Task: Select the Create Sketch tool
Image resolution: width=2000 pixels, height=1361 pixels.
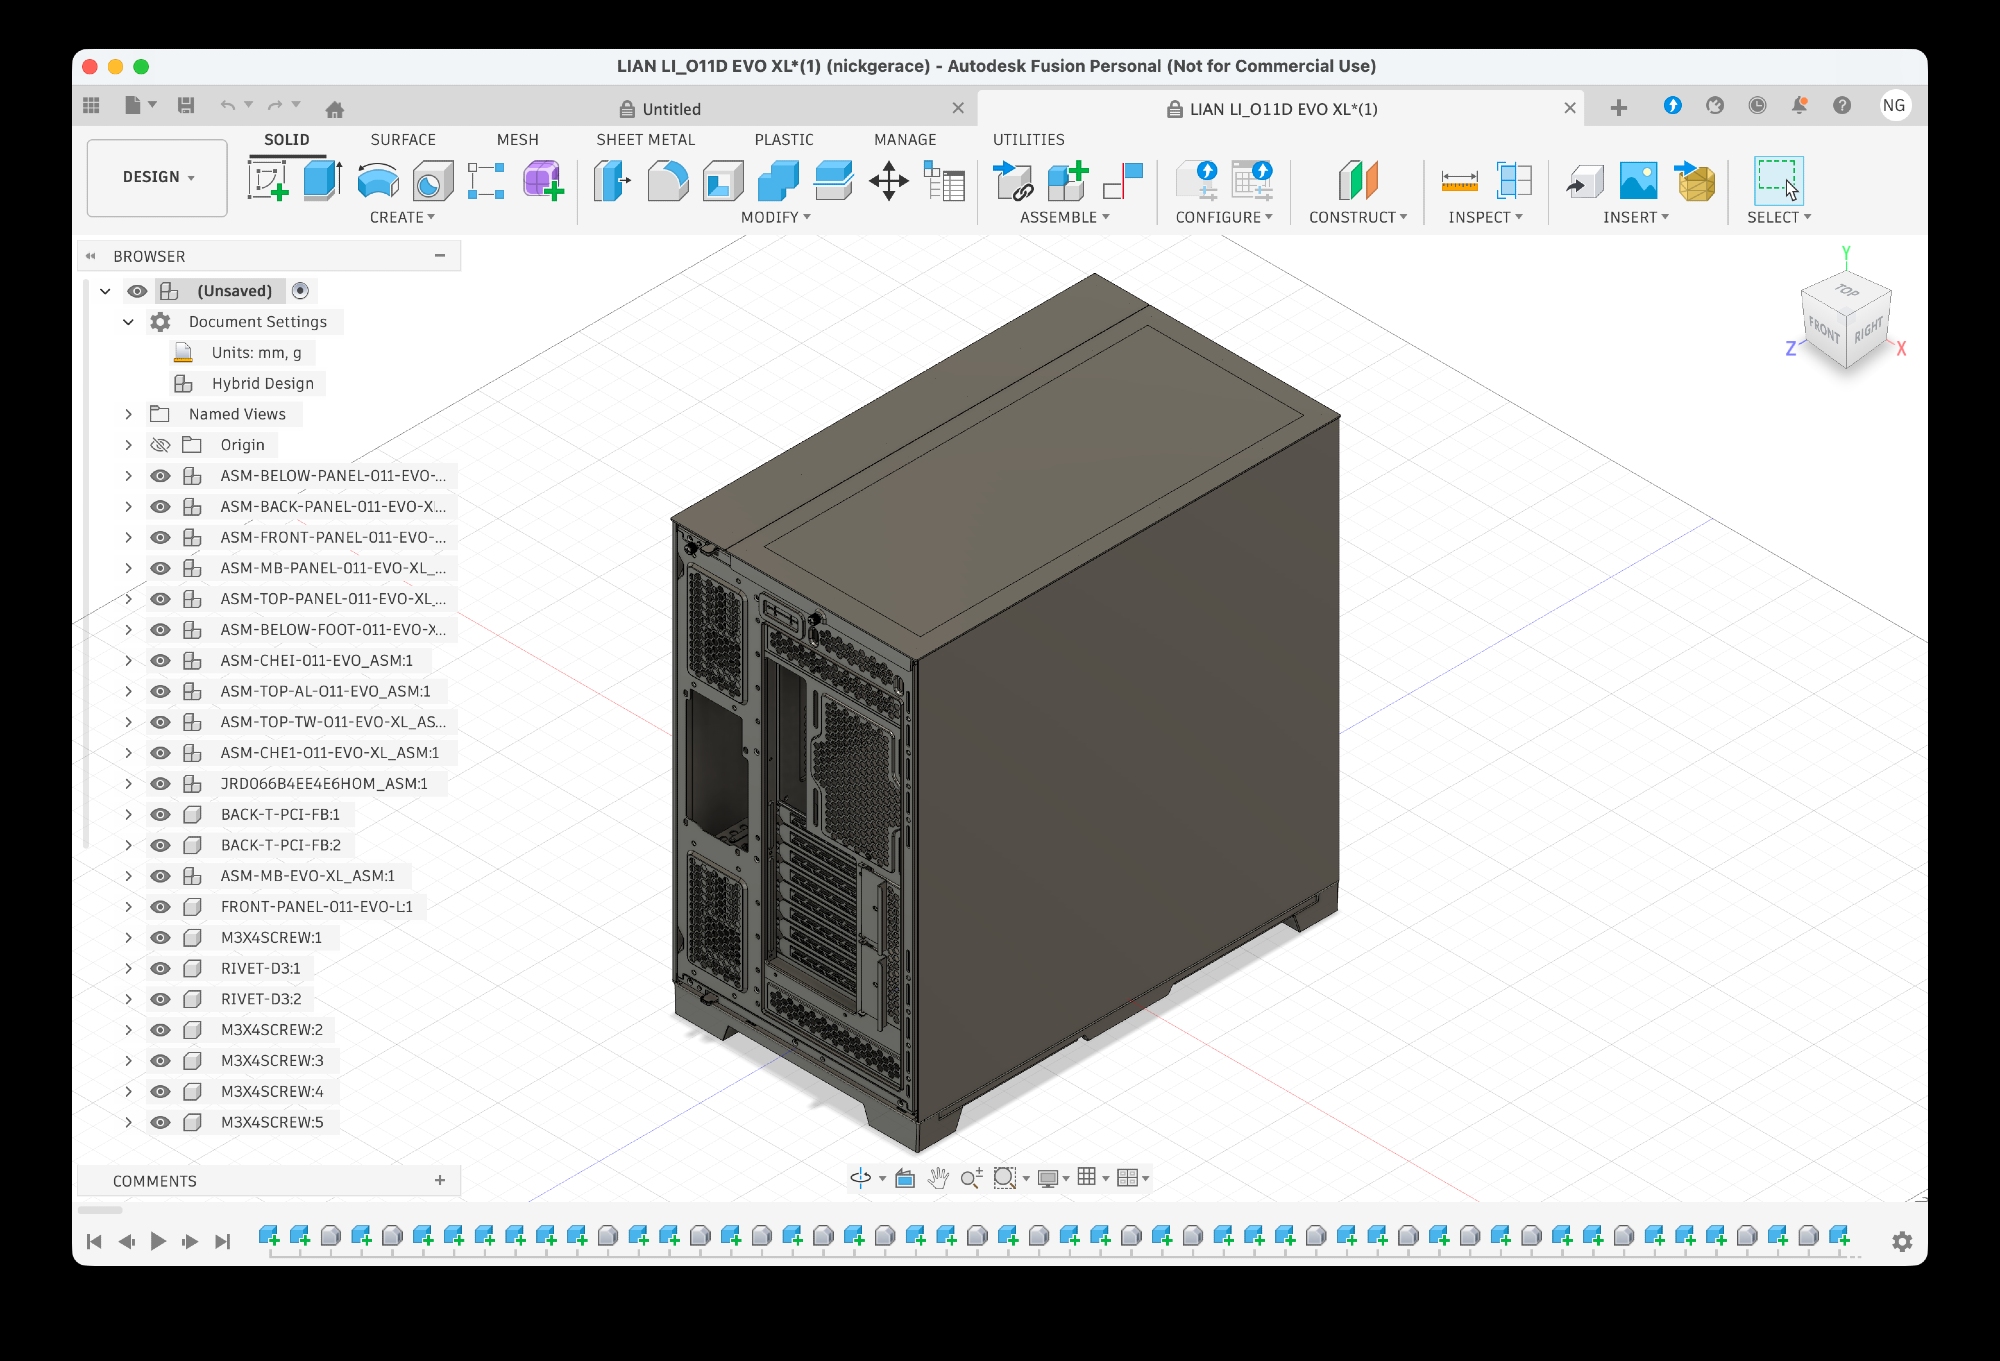Action: 268,181
